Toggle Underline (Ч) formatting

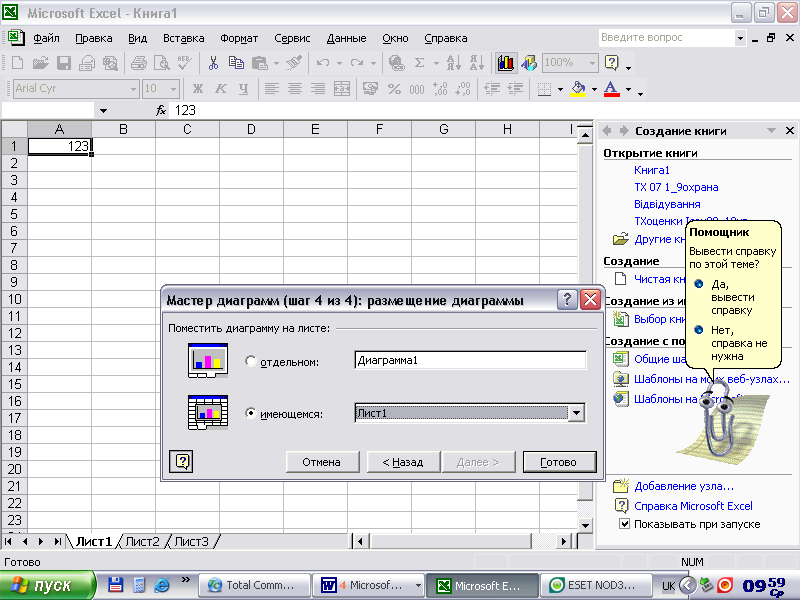click(243, 89)
